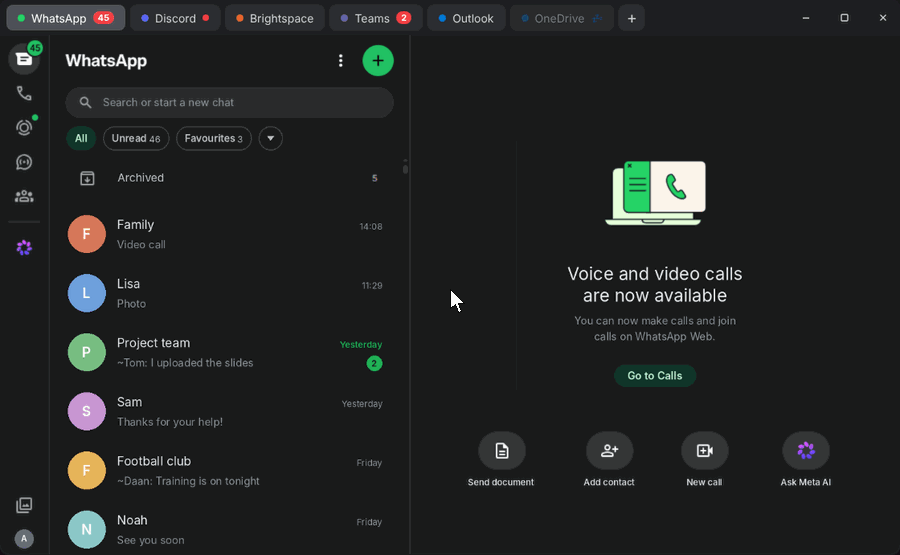The image size is (900, 555).
Task: Open the Media gallery icon near the sidebar bottom
Action: point(24,505)
